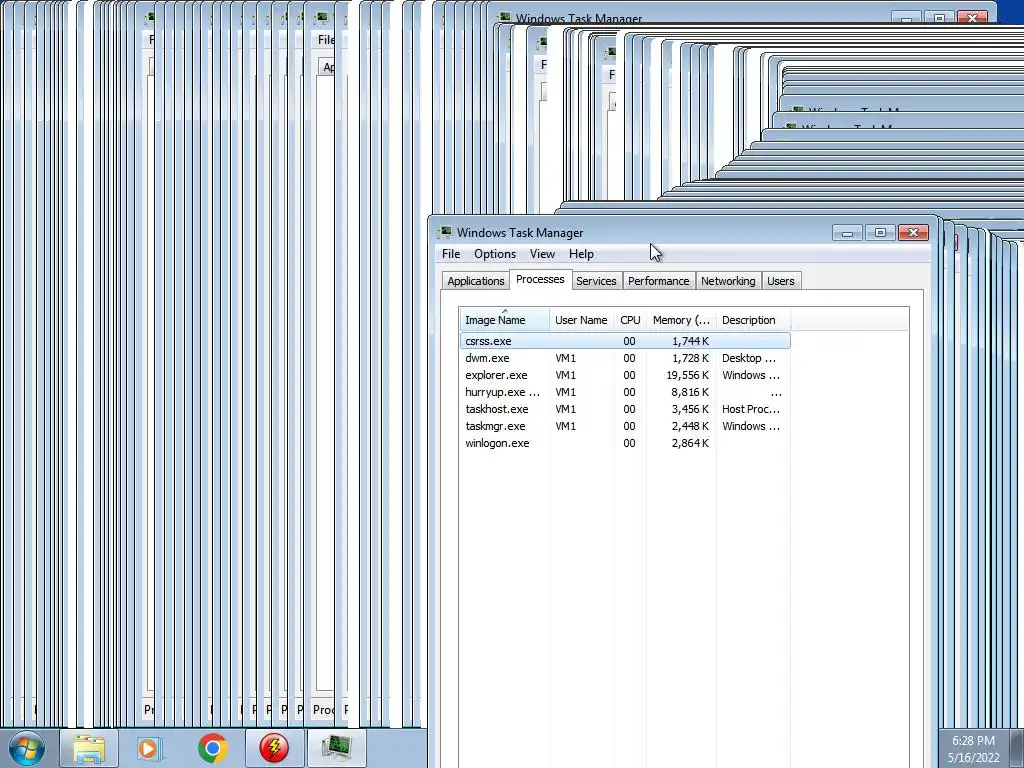Maximize the front Task Manager window
Image resolution: width=1024 pixels, height=768 pixels.
point(880,232)
